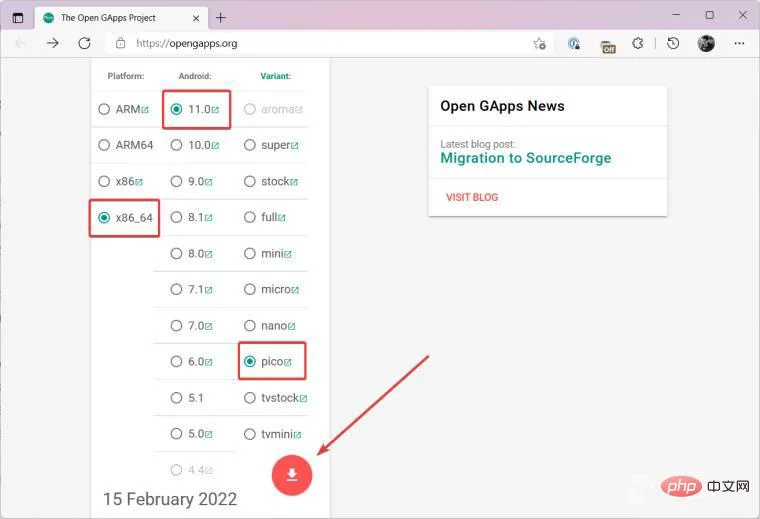Open info link icon beside mini
The width and height of the screenshot is (760, 519).
(x=288, y=254)
